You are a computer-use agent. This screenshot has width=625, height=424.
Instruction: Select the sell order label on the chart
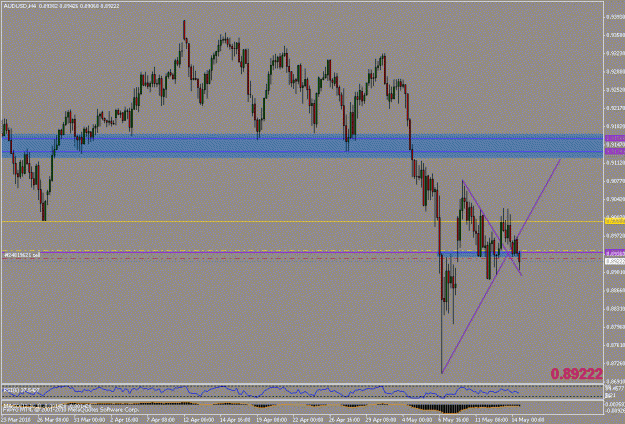22,254
